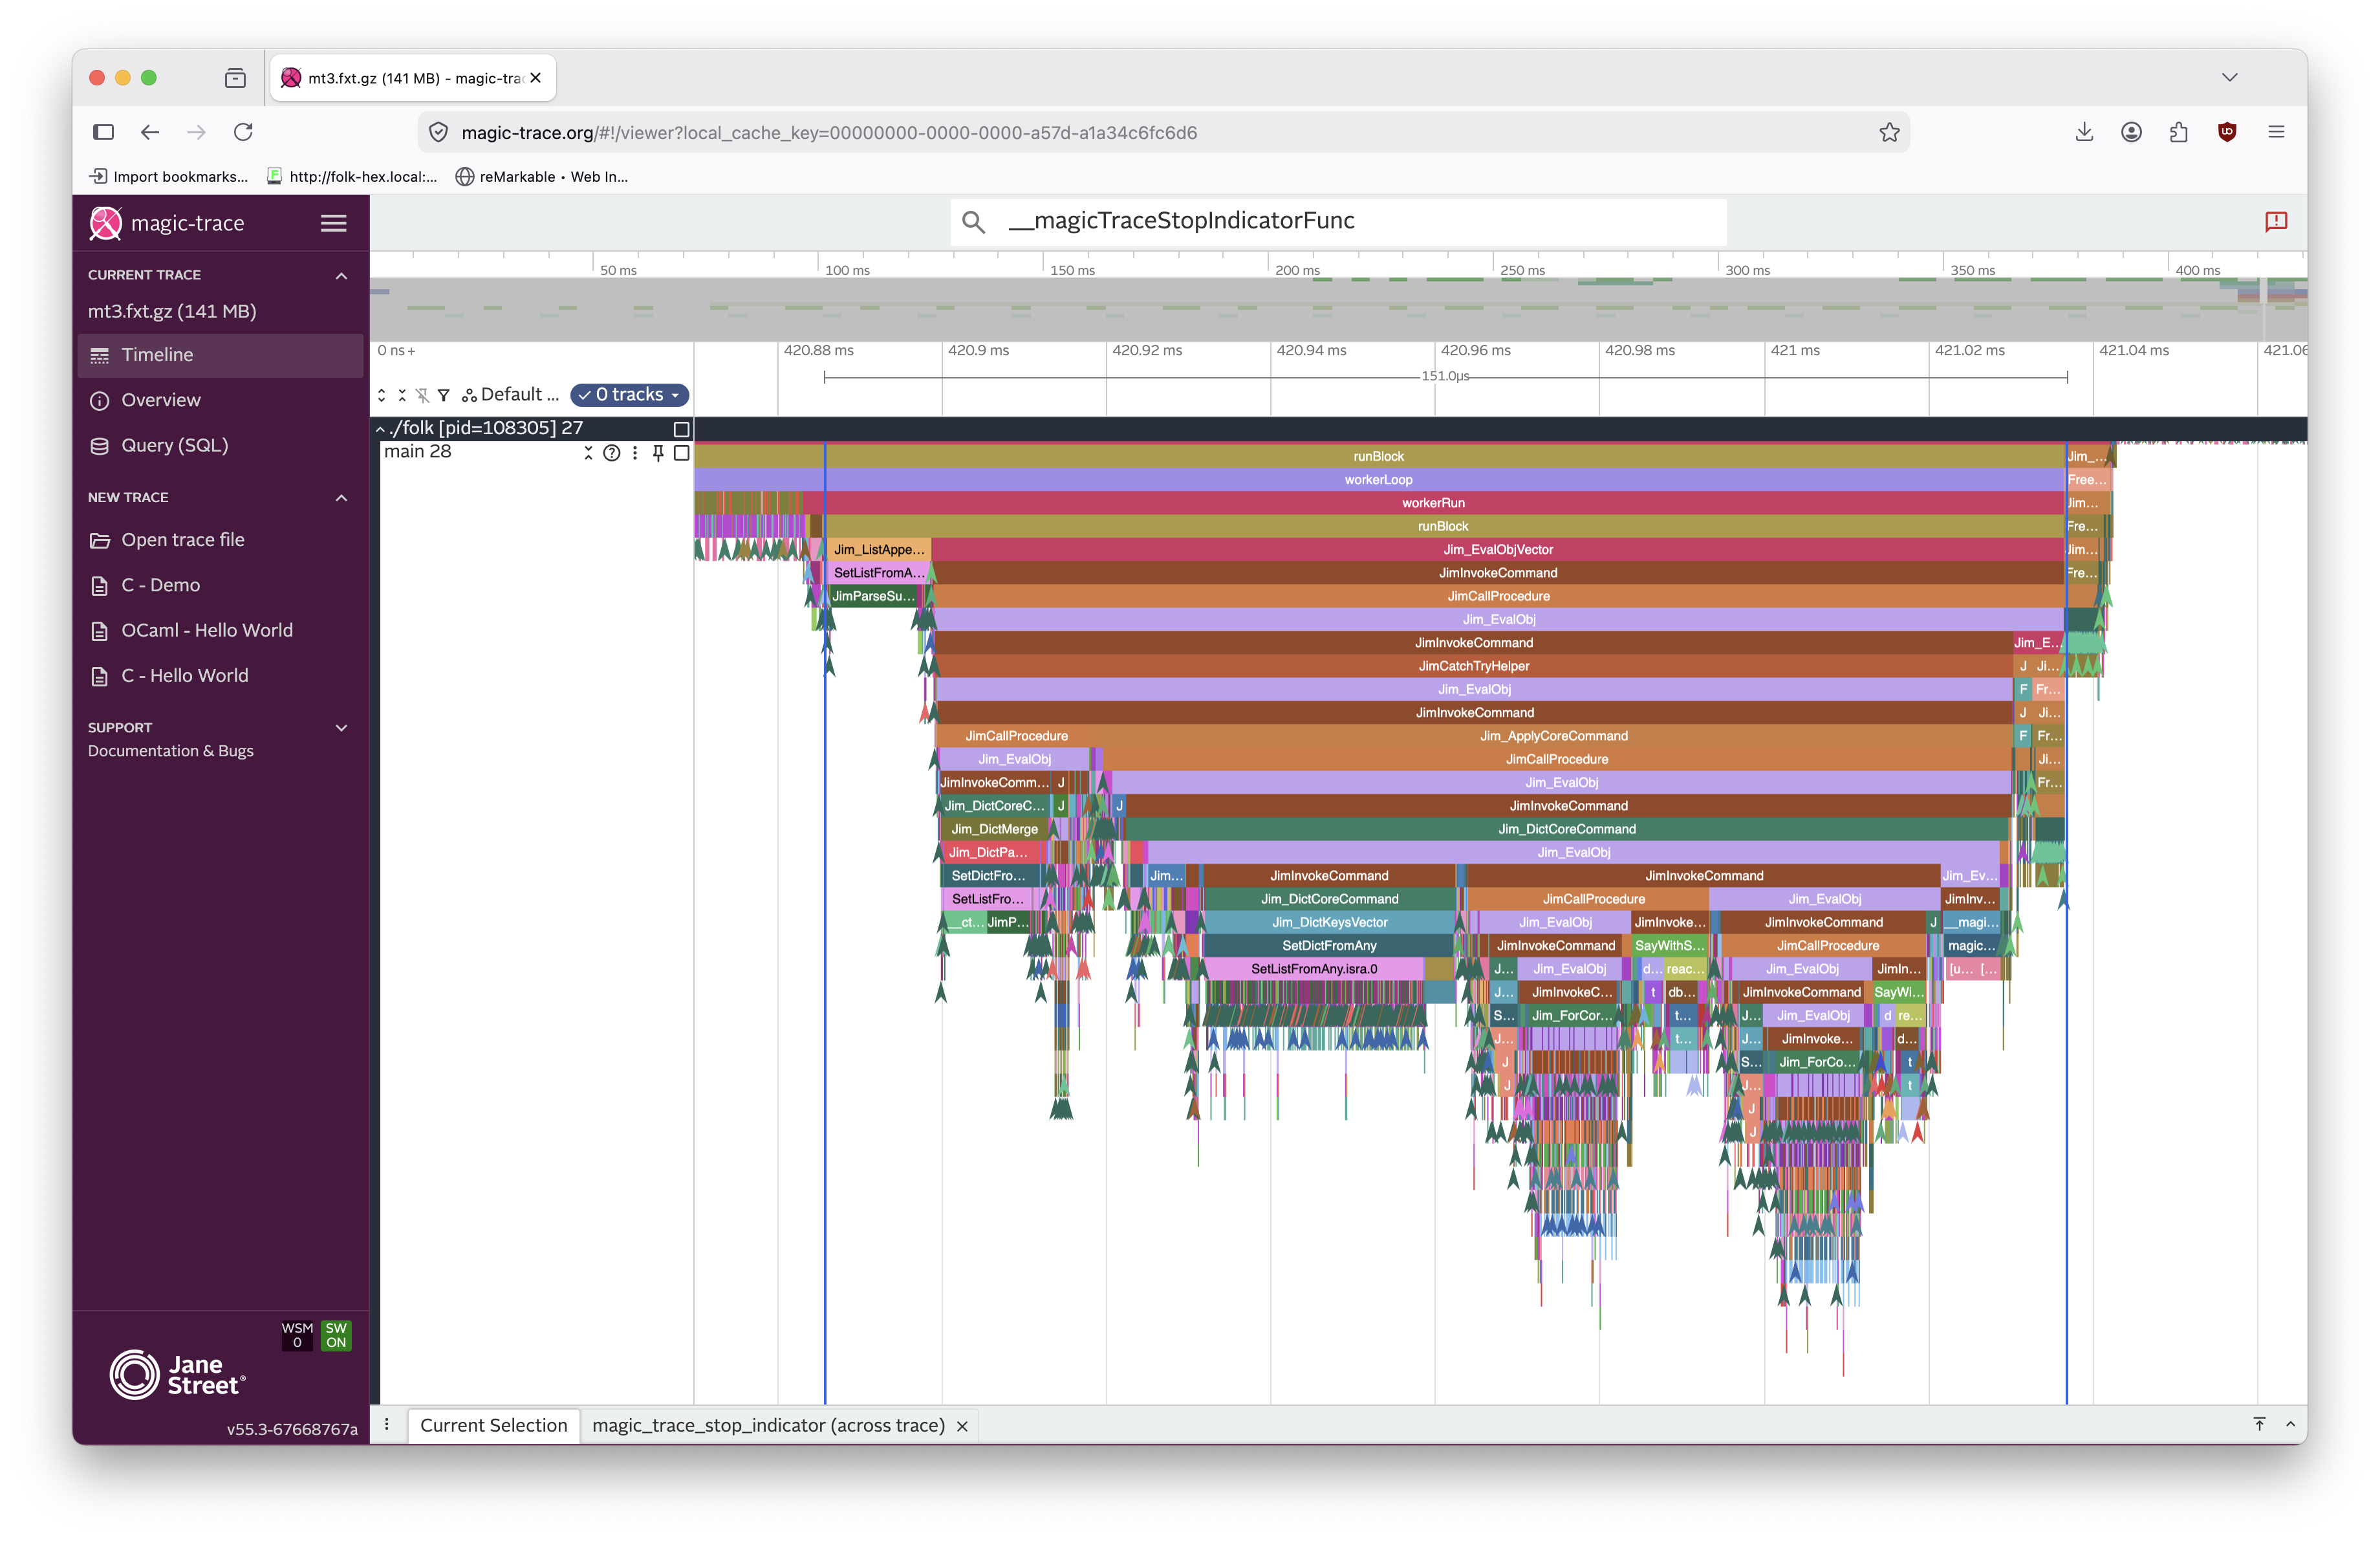The image size is (2380, 1541).
Task: Collapse the CURRENT TRACE section
Action: 341,275
